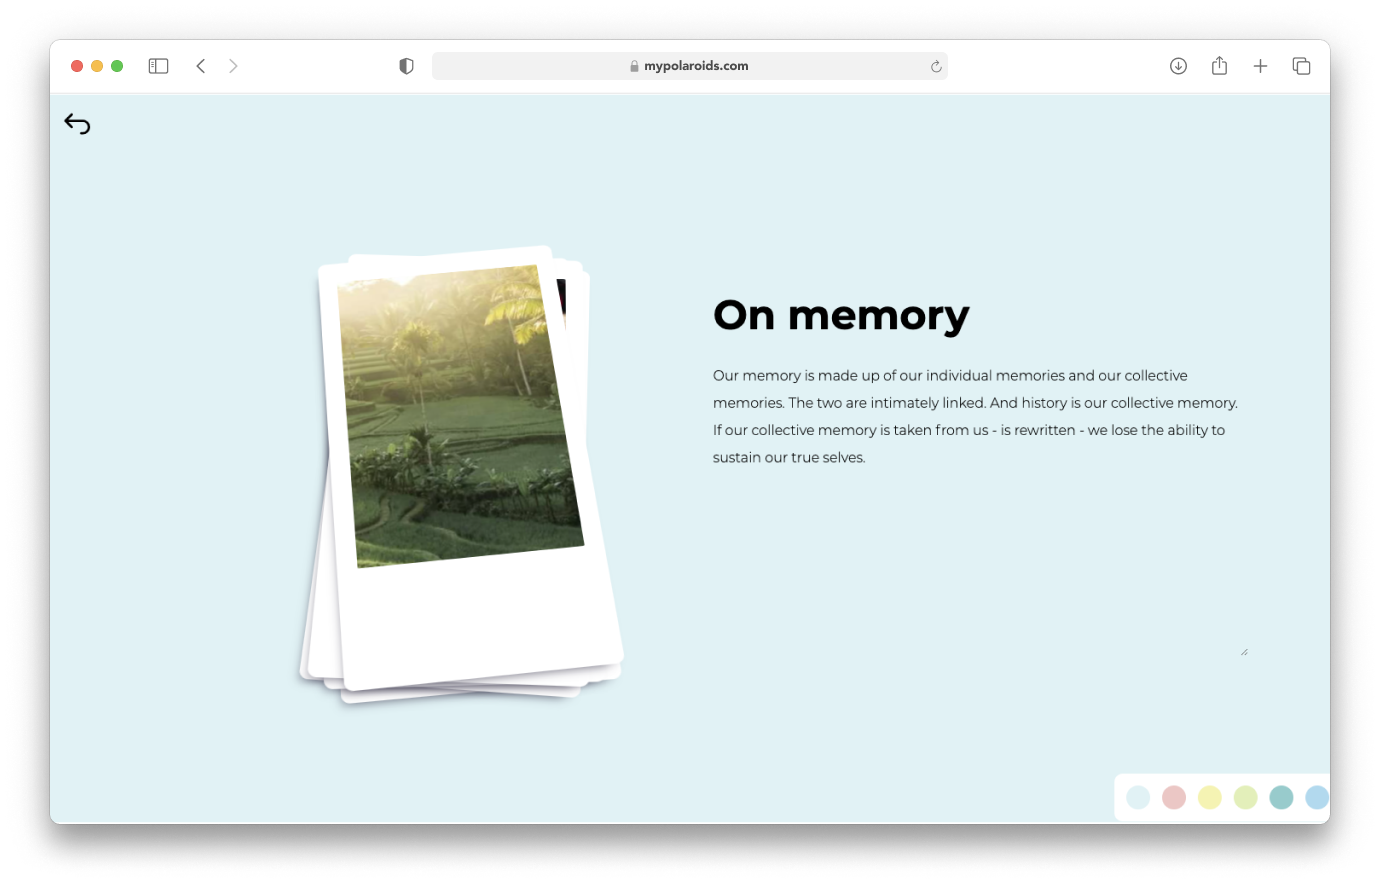
Task: Go forward with the browser forward chevron
Action: tap(233, 66)
